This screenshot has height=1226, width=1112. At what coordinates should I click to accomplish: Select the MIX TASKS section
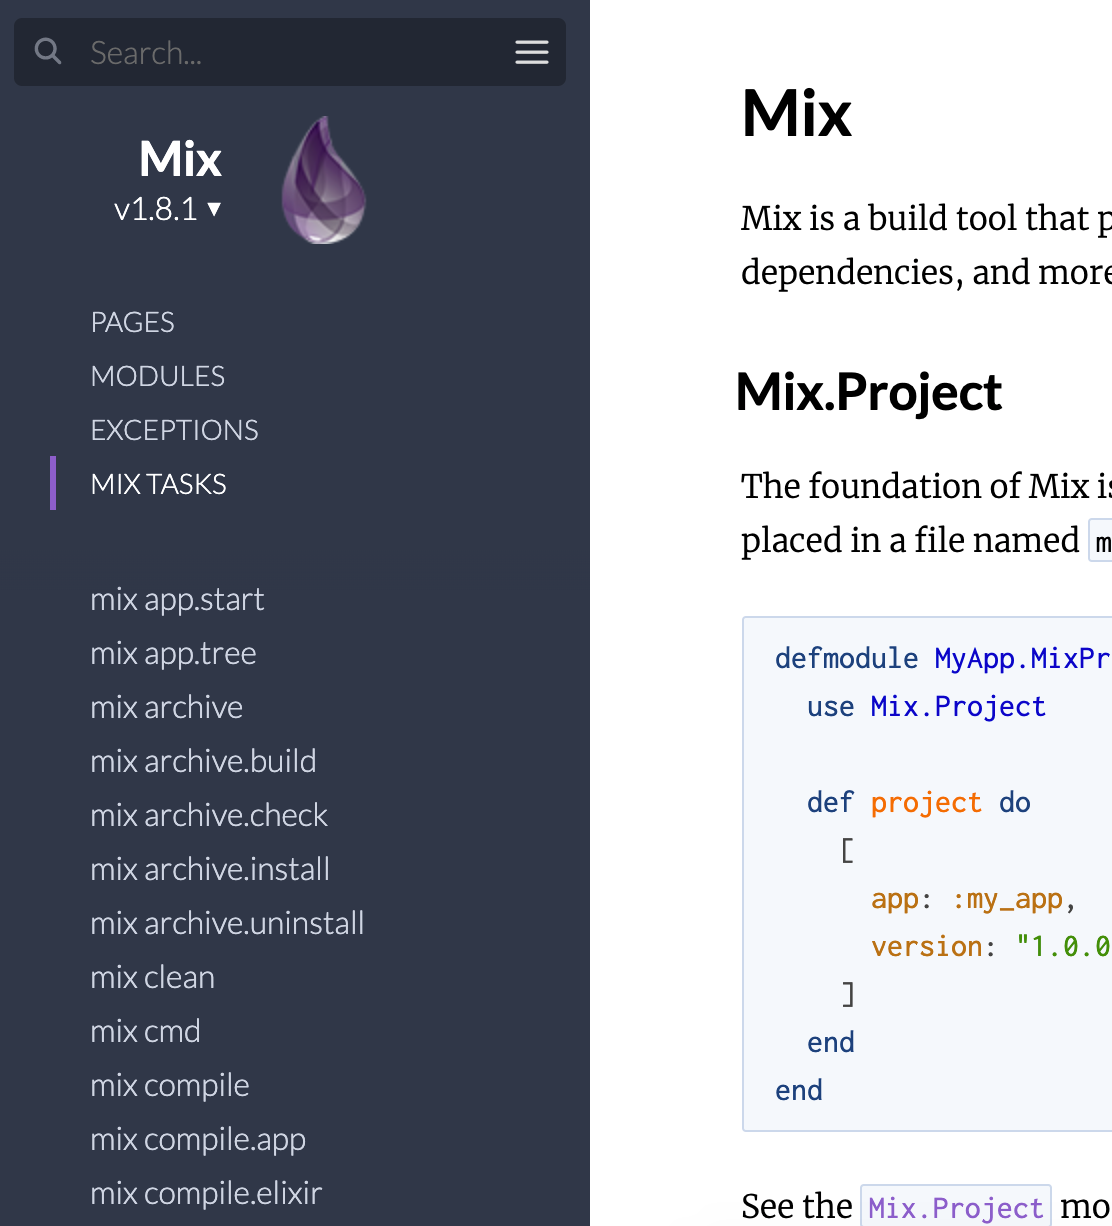click(158, 483)
